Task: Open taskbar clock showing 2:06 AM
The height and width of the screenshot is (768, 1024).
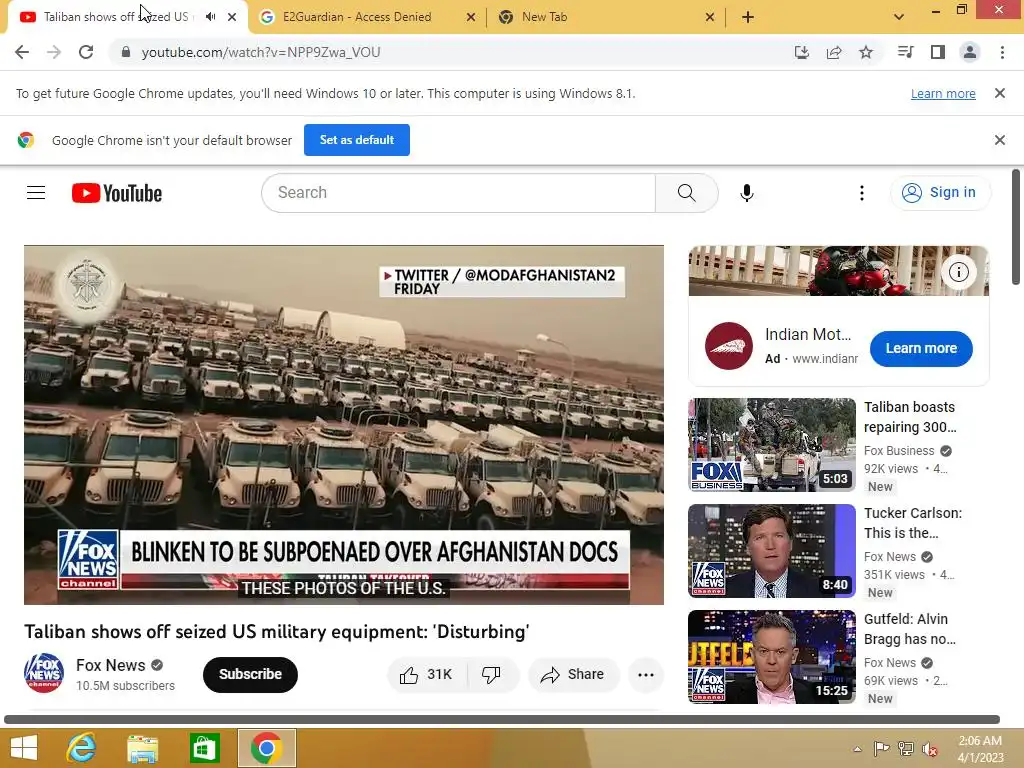Action: [980, 748]
